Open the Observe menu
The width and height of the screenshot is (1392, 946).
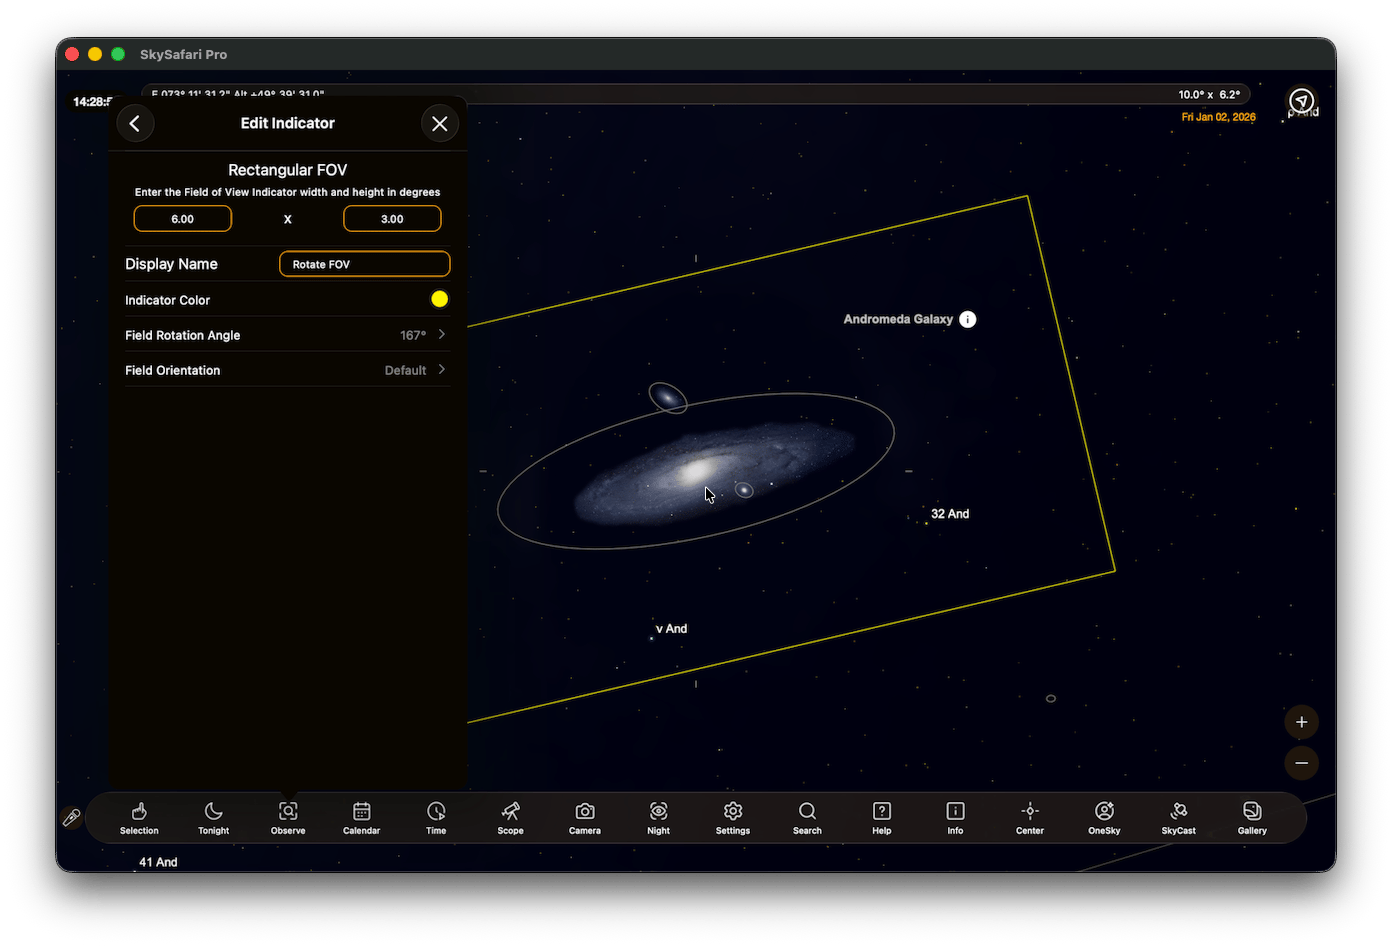[288, 818]
